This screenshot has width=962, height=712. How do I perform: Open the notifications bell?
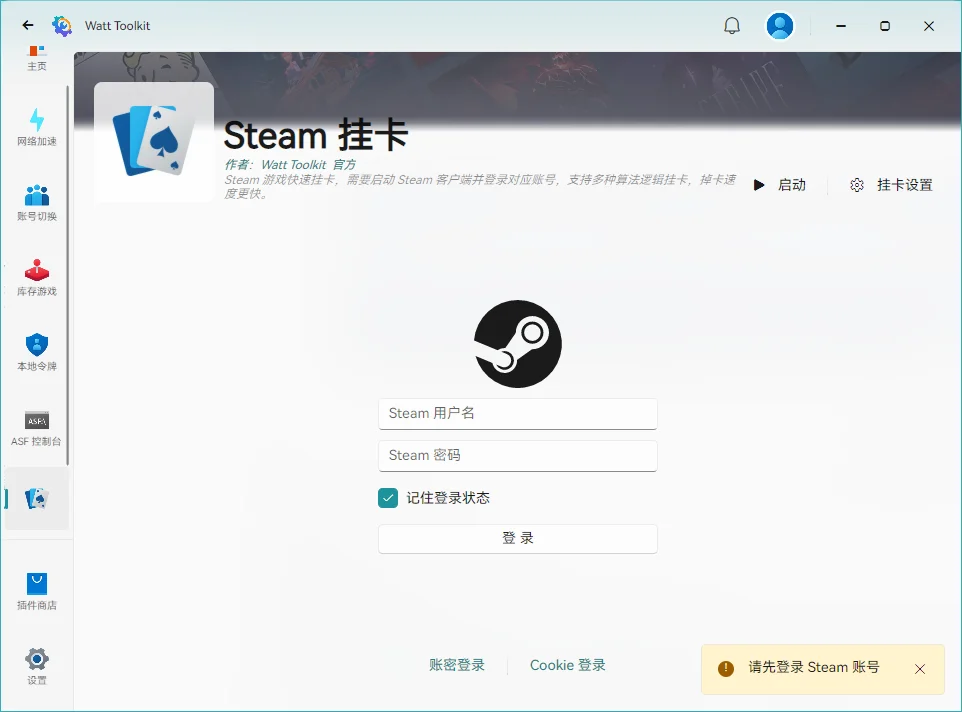click(731, 26)
